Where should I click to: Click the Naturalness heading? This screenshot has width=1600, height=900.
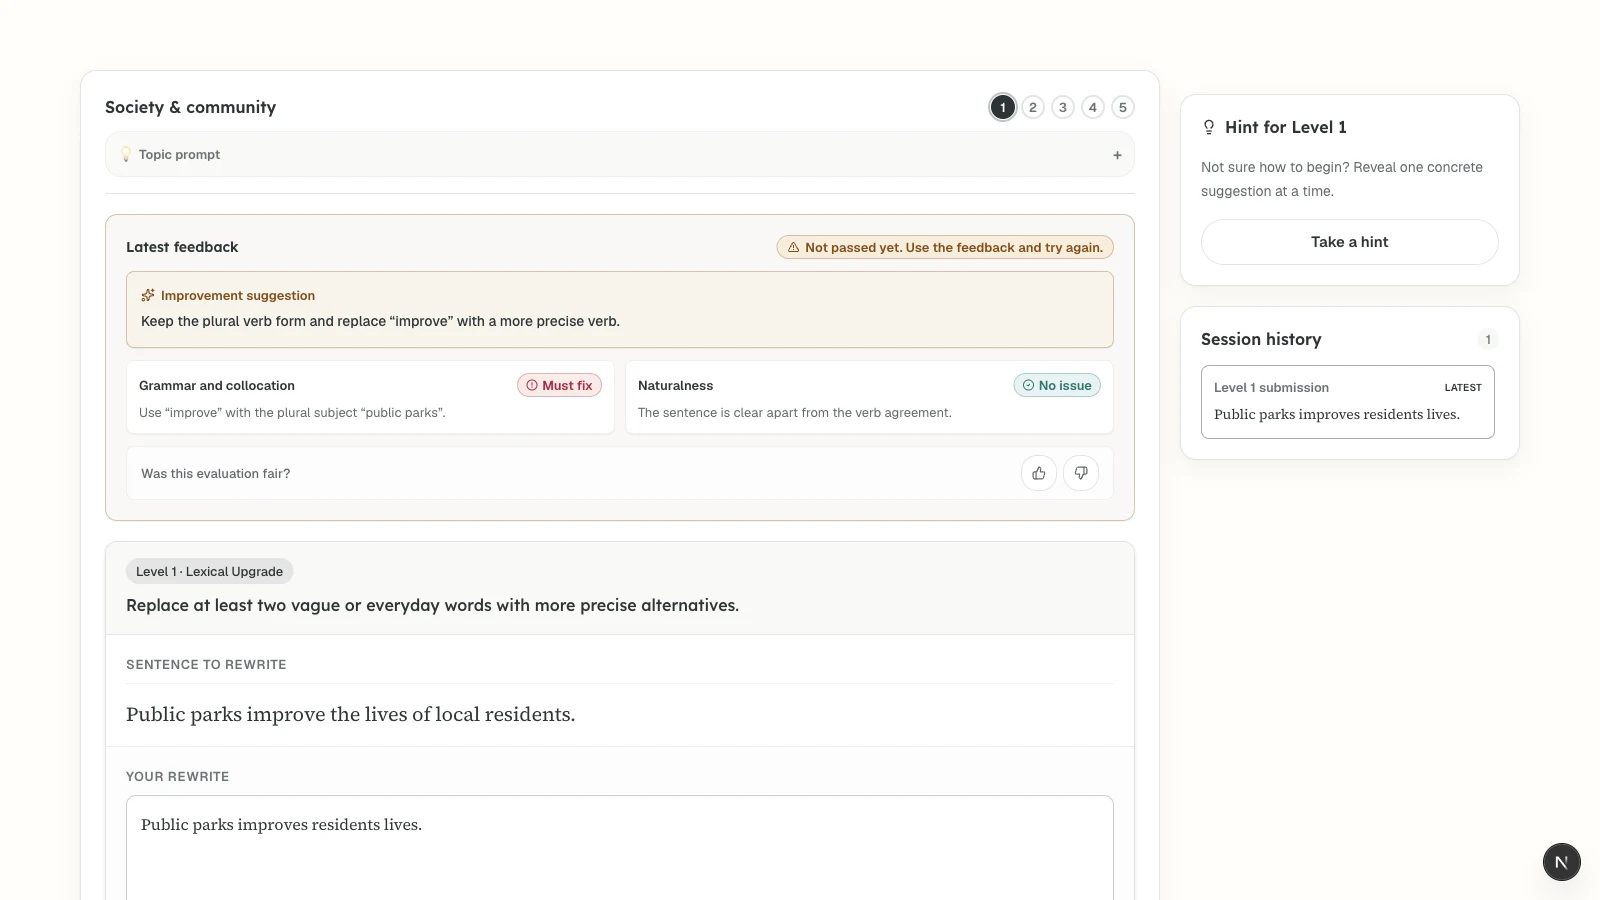click(x=675, y=385)
